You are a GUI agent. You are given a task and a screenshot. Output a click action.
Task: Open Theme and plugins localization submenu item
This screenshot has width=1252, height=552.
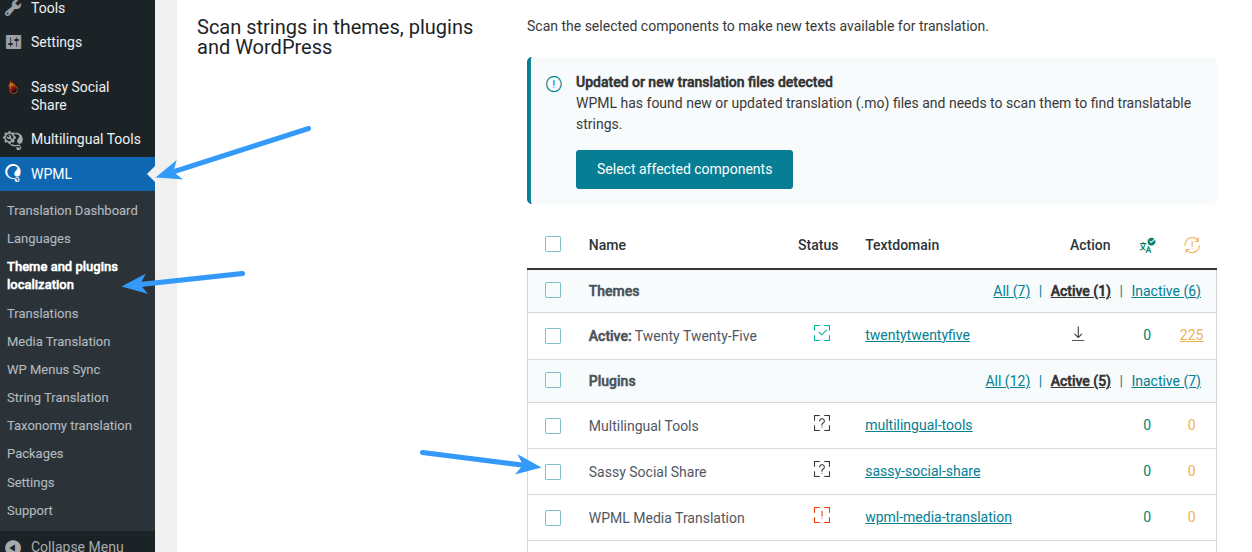63,276
